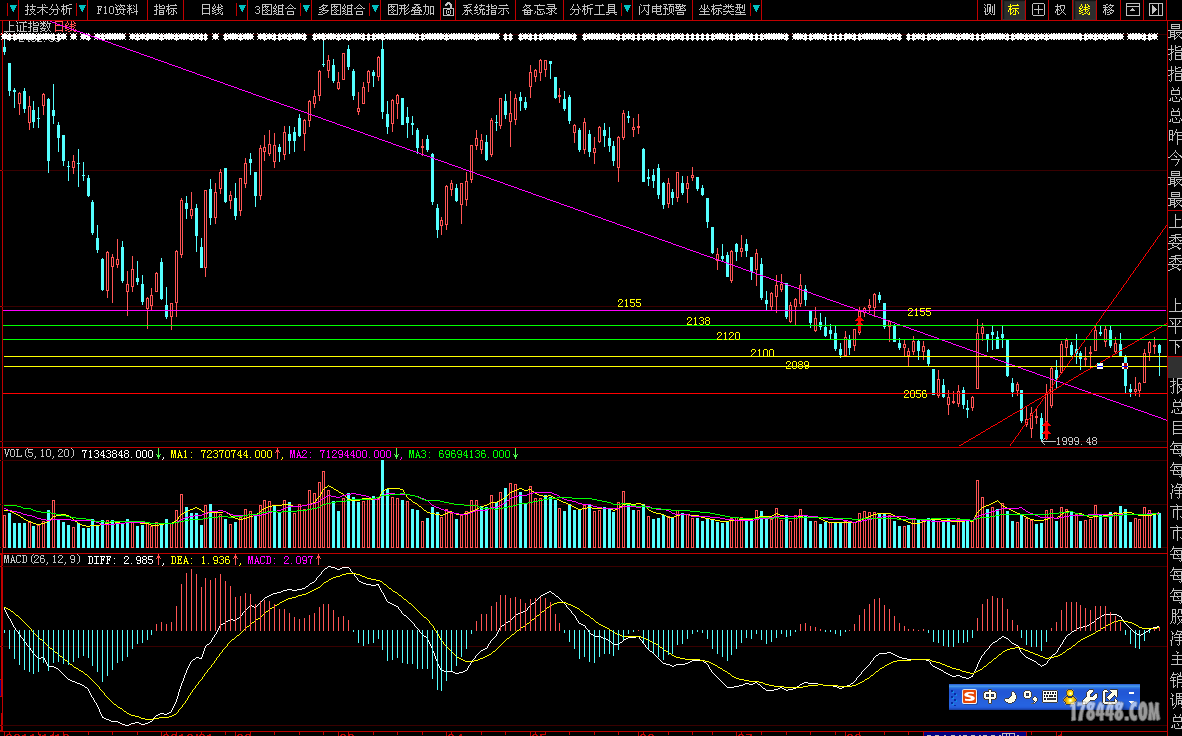Click the 1999.48 low price label
Image resolution: width=1182 pixels, height=736 pixels.
(x=1076, y=441)
